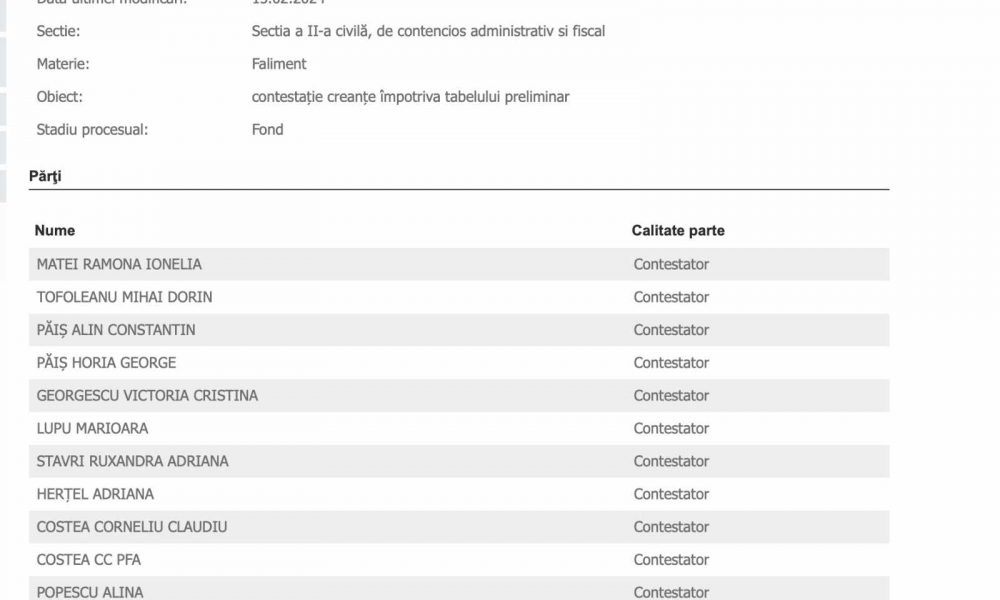The image size is (1000, 600).
Task: Click the Calitate parte column header
Action: click(678, 231)
